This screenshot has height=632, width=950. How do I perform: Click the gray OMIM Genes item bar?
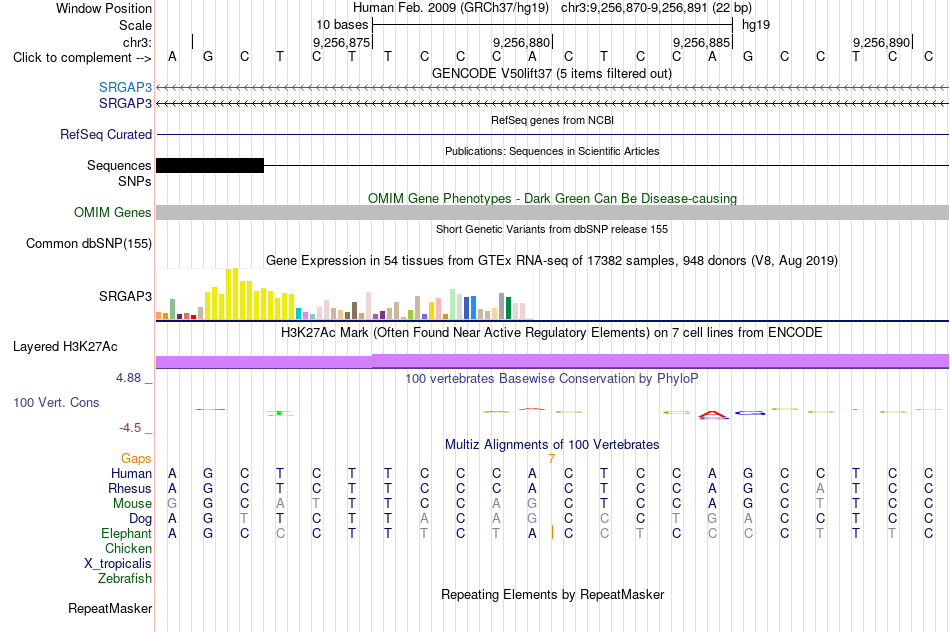click(552, 212)
